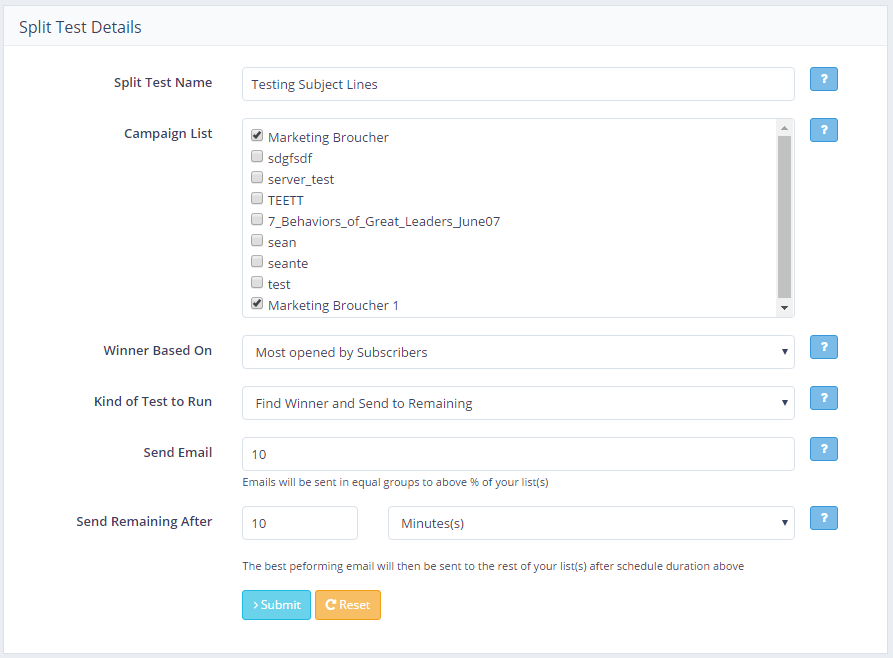Show help for Kind of Test to Run
Screen dimensions: 893x658
[823, 398]
